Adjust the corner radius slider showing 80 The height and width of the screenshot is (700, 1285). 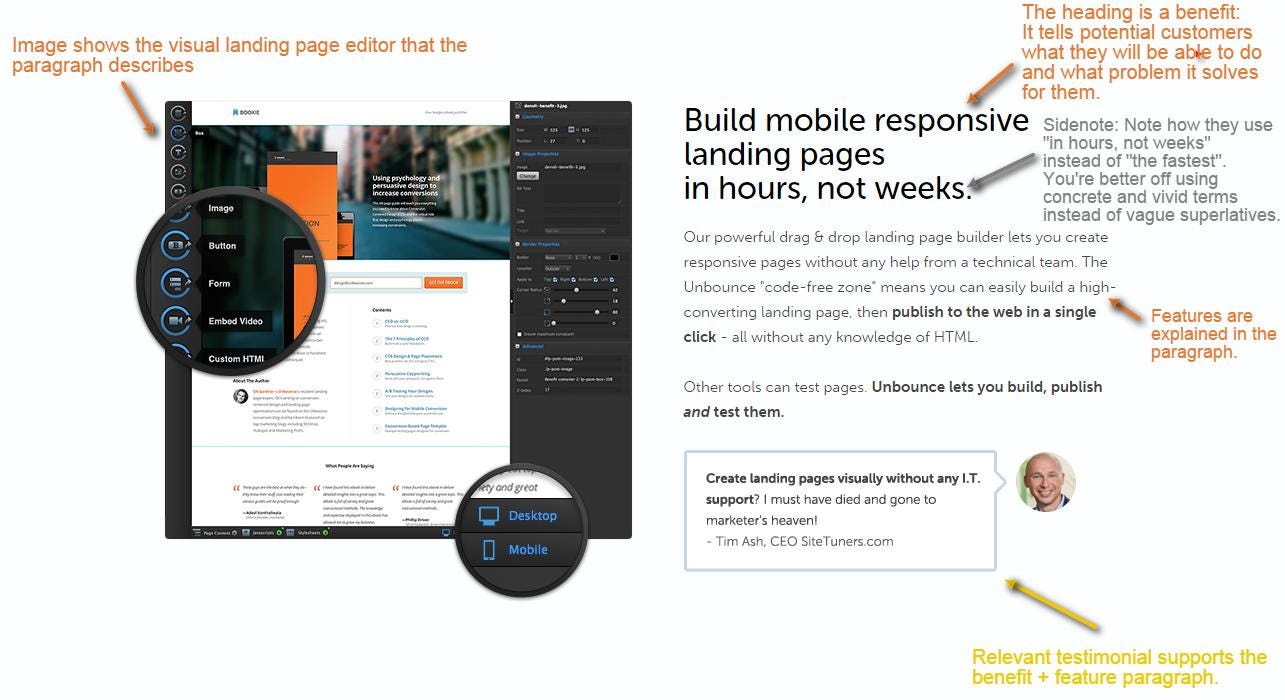pos(597,312)
